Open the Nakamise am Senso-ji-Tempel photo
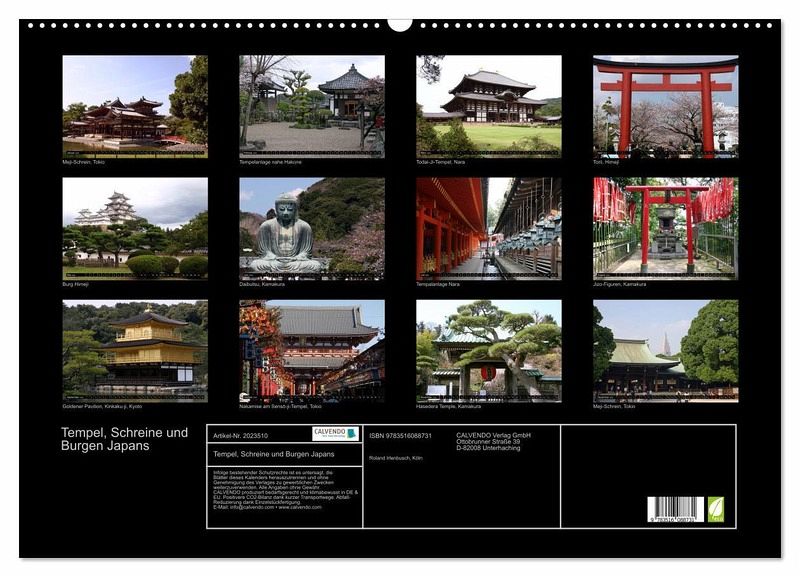The image size is (800, 577). (312, 351)
